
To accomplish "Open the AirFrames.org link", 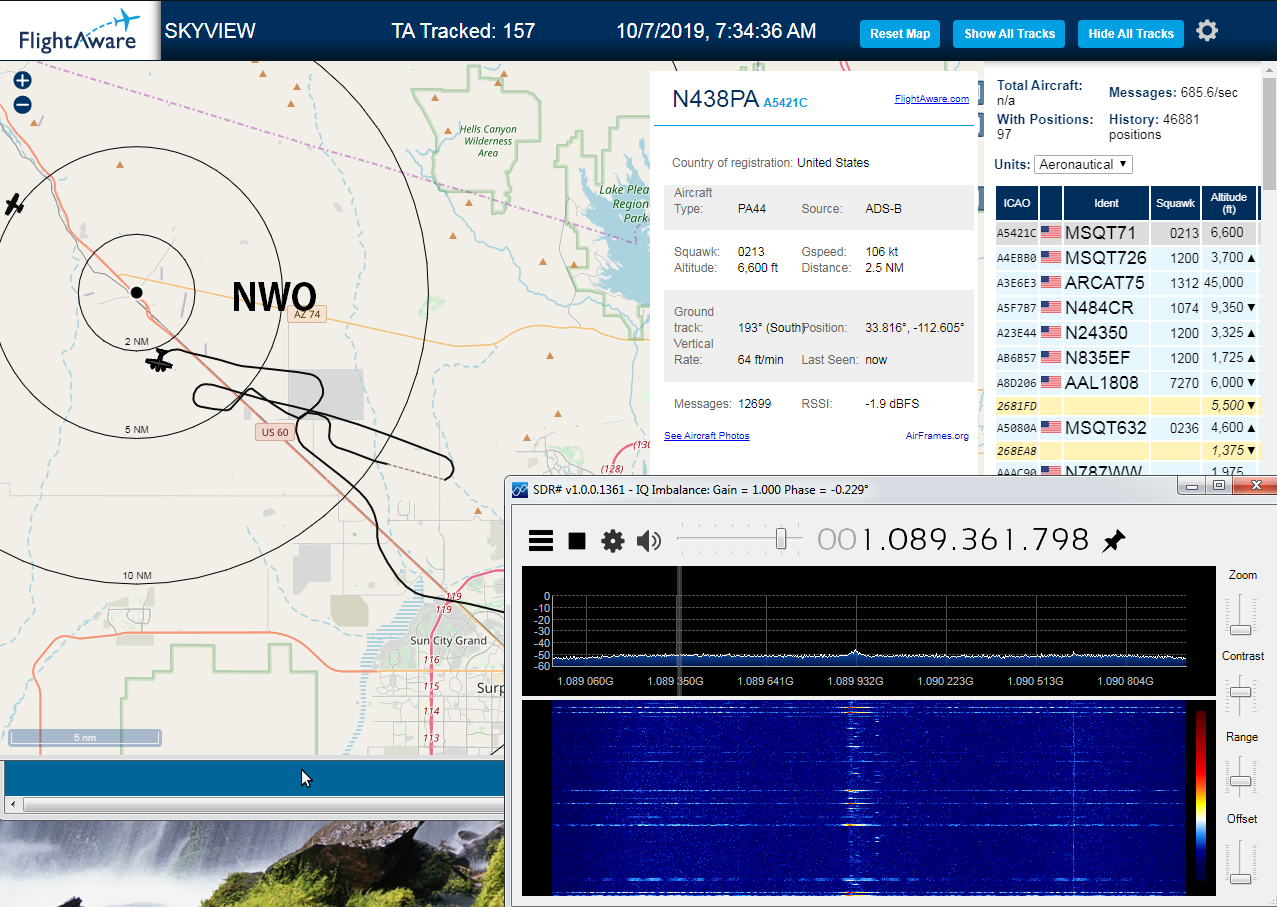I will click(x=937, y=436).
